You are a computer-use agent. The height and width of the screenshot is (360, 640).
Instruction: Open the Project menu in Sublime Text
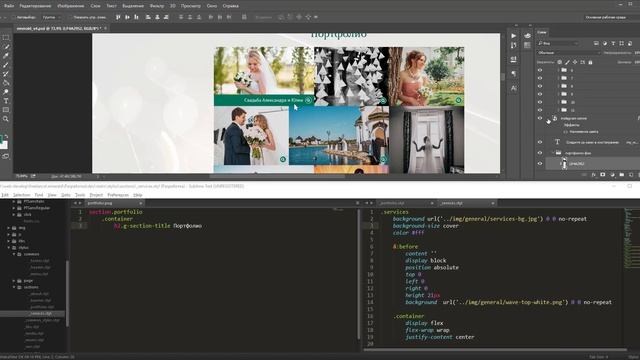tap(96, 195)
